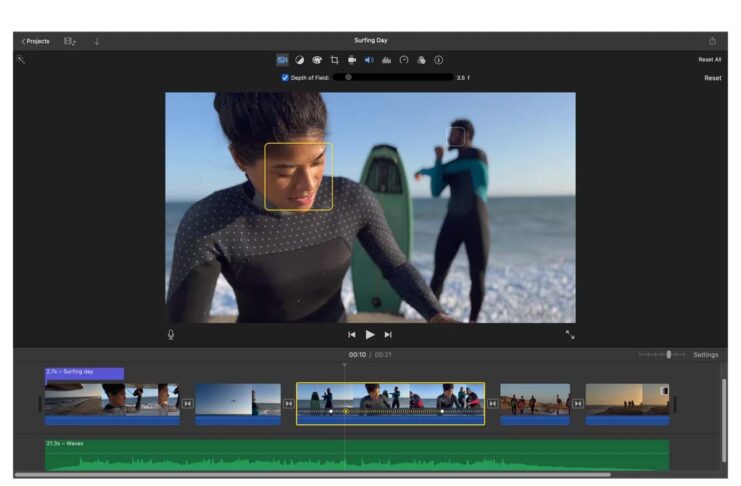Select the Cinematic camera icon
Screen dimensions: 741x486
[x=282, y=60]
